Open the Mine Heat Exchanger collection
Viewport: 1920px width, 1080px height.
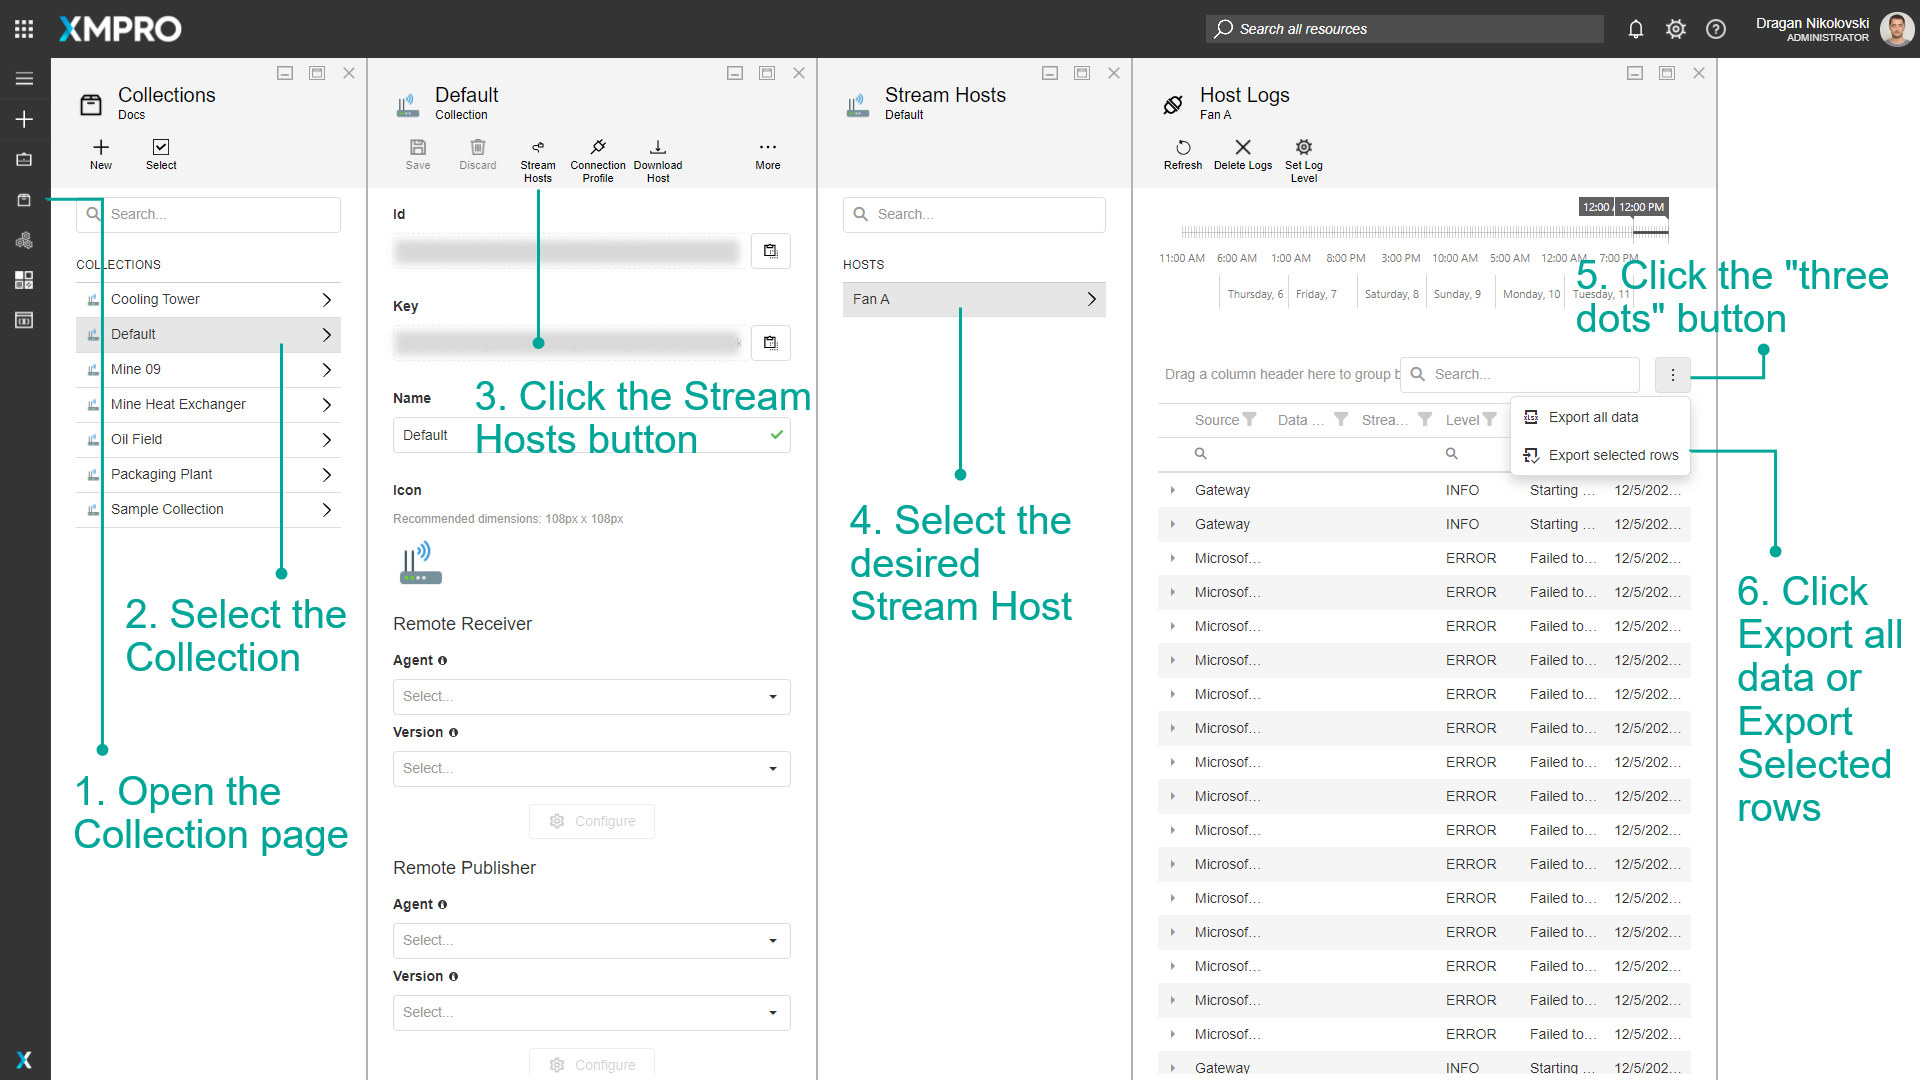(x=208, y=404)
